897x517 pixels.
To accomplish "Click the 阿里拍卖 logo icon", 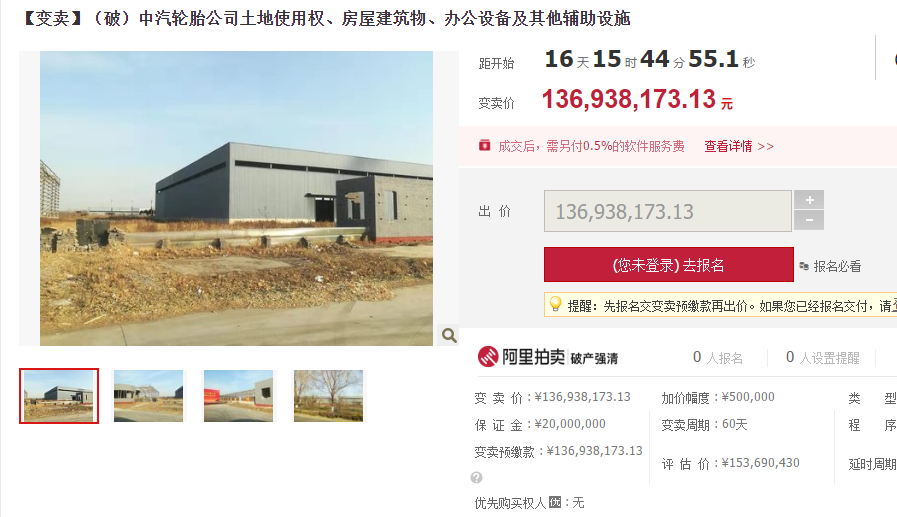I will [488, 357].
